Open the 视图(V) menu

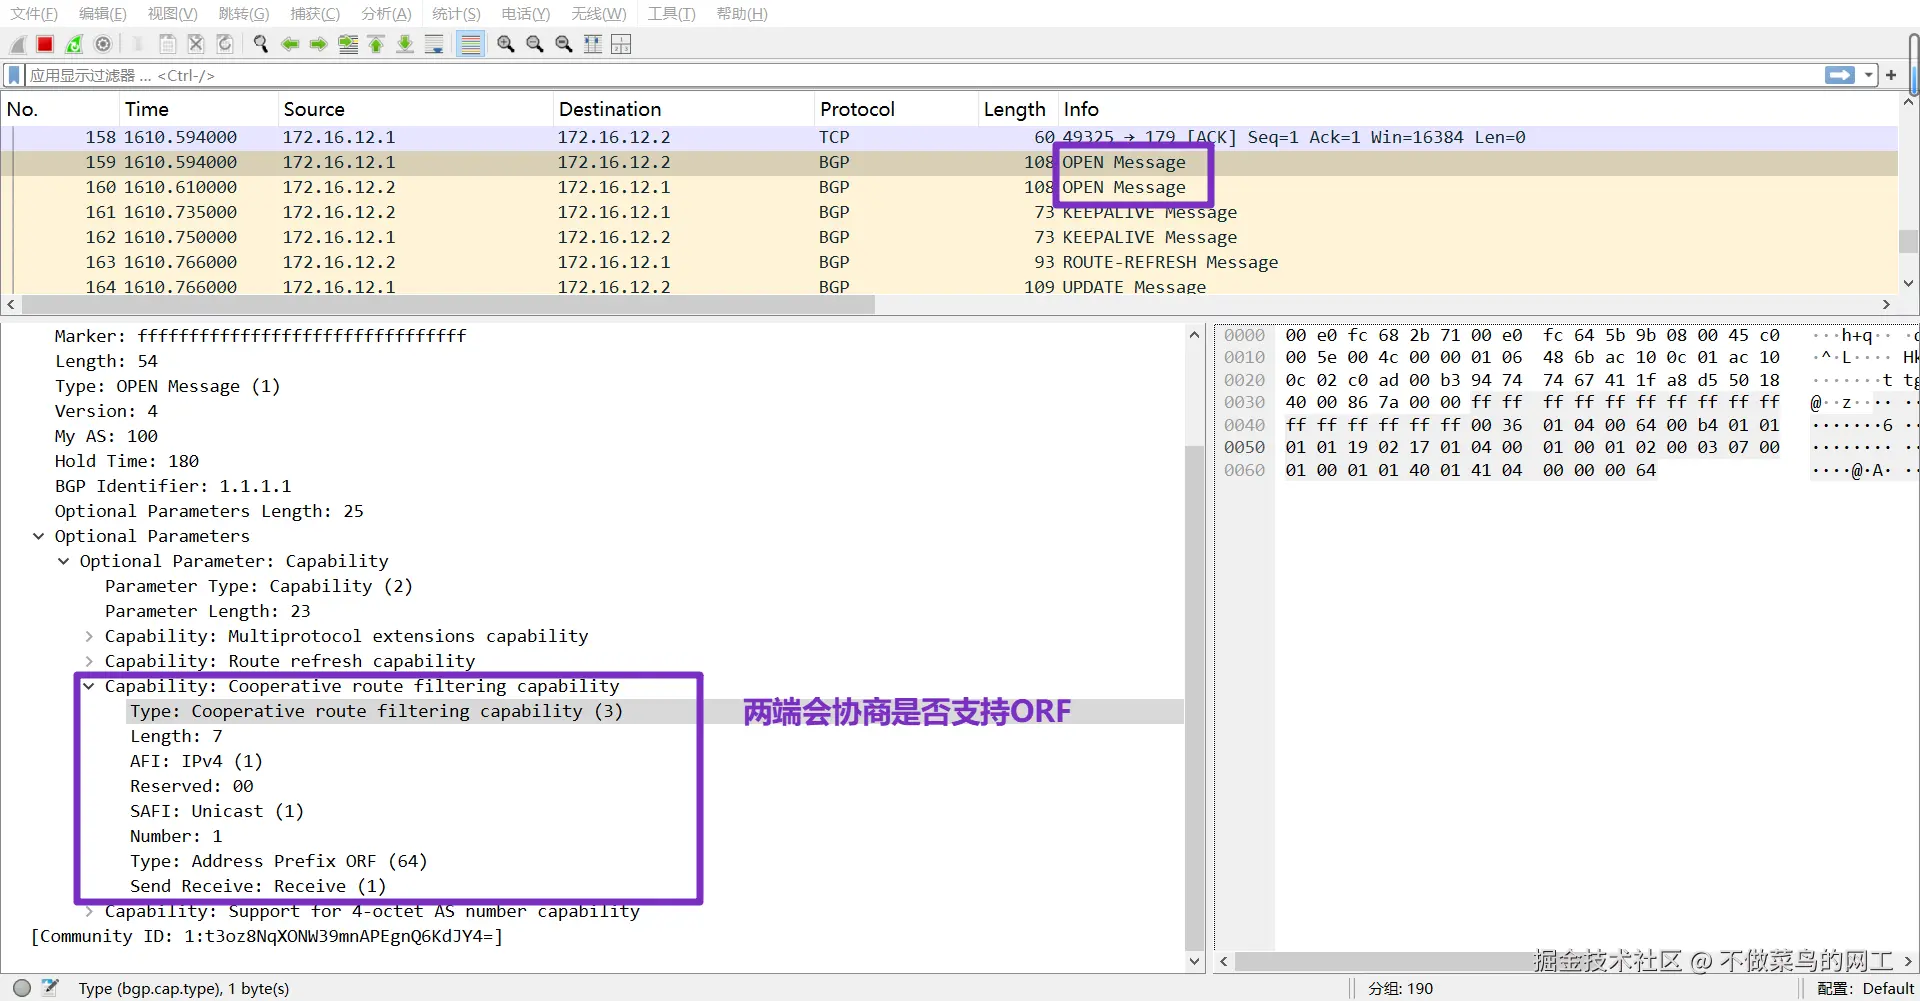coord(172,13)
